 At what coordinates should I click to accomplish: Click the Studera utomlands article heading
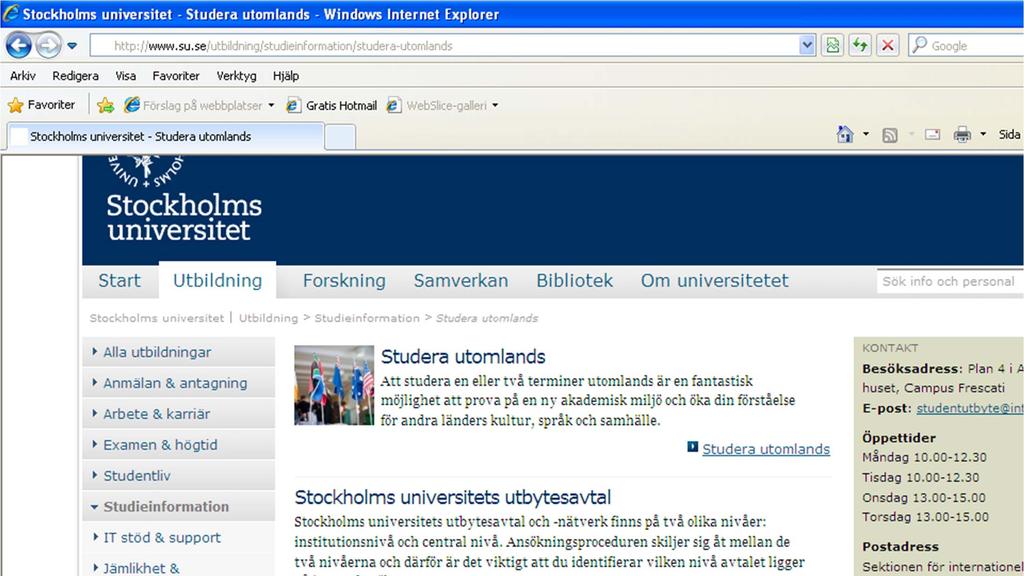coord(463,357)
